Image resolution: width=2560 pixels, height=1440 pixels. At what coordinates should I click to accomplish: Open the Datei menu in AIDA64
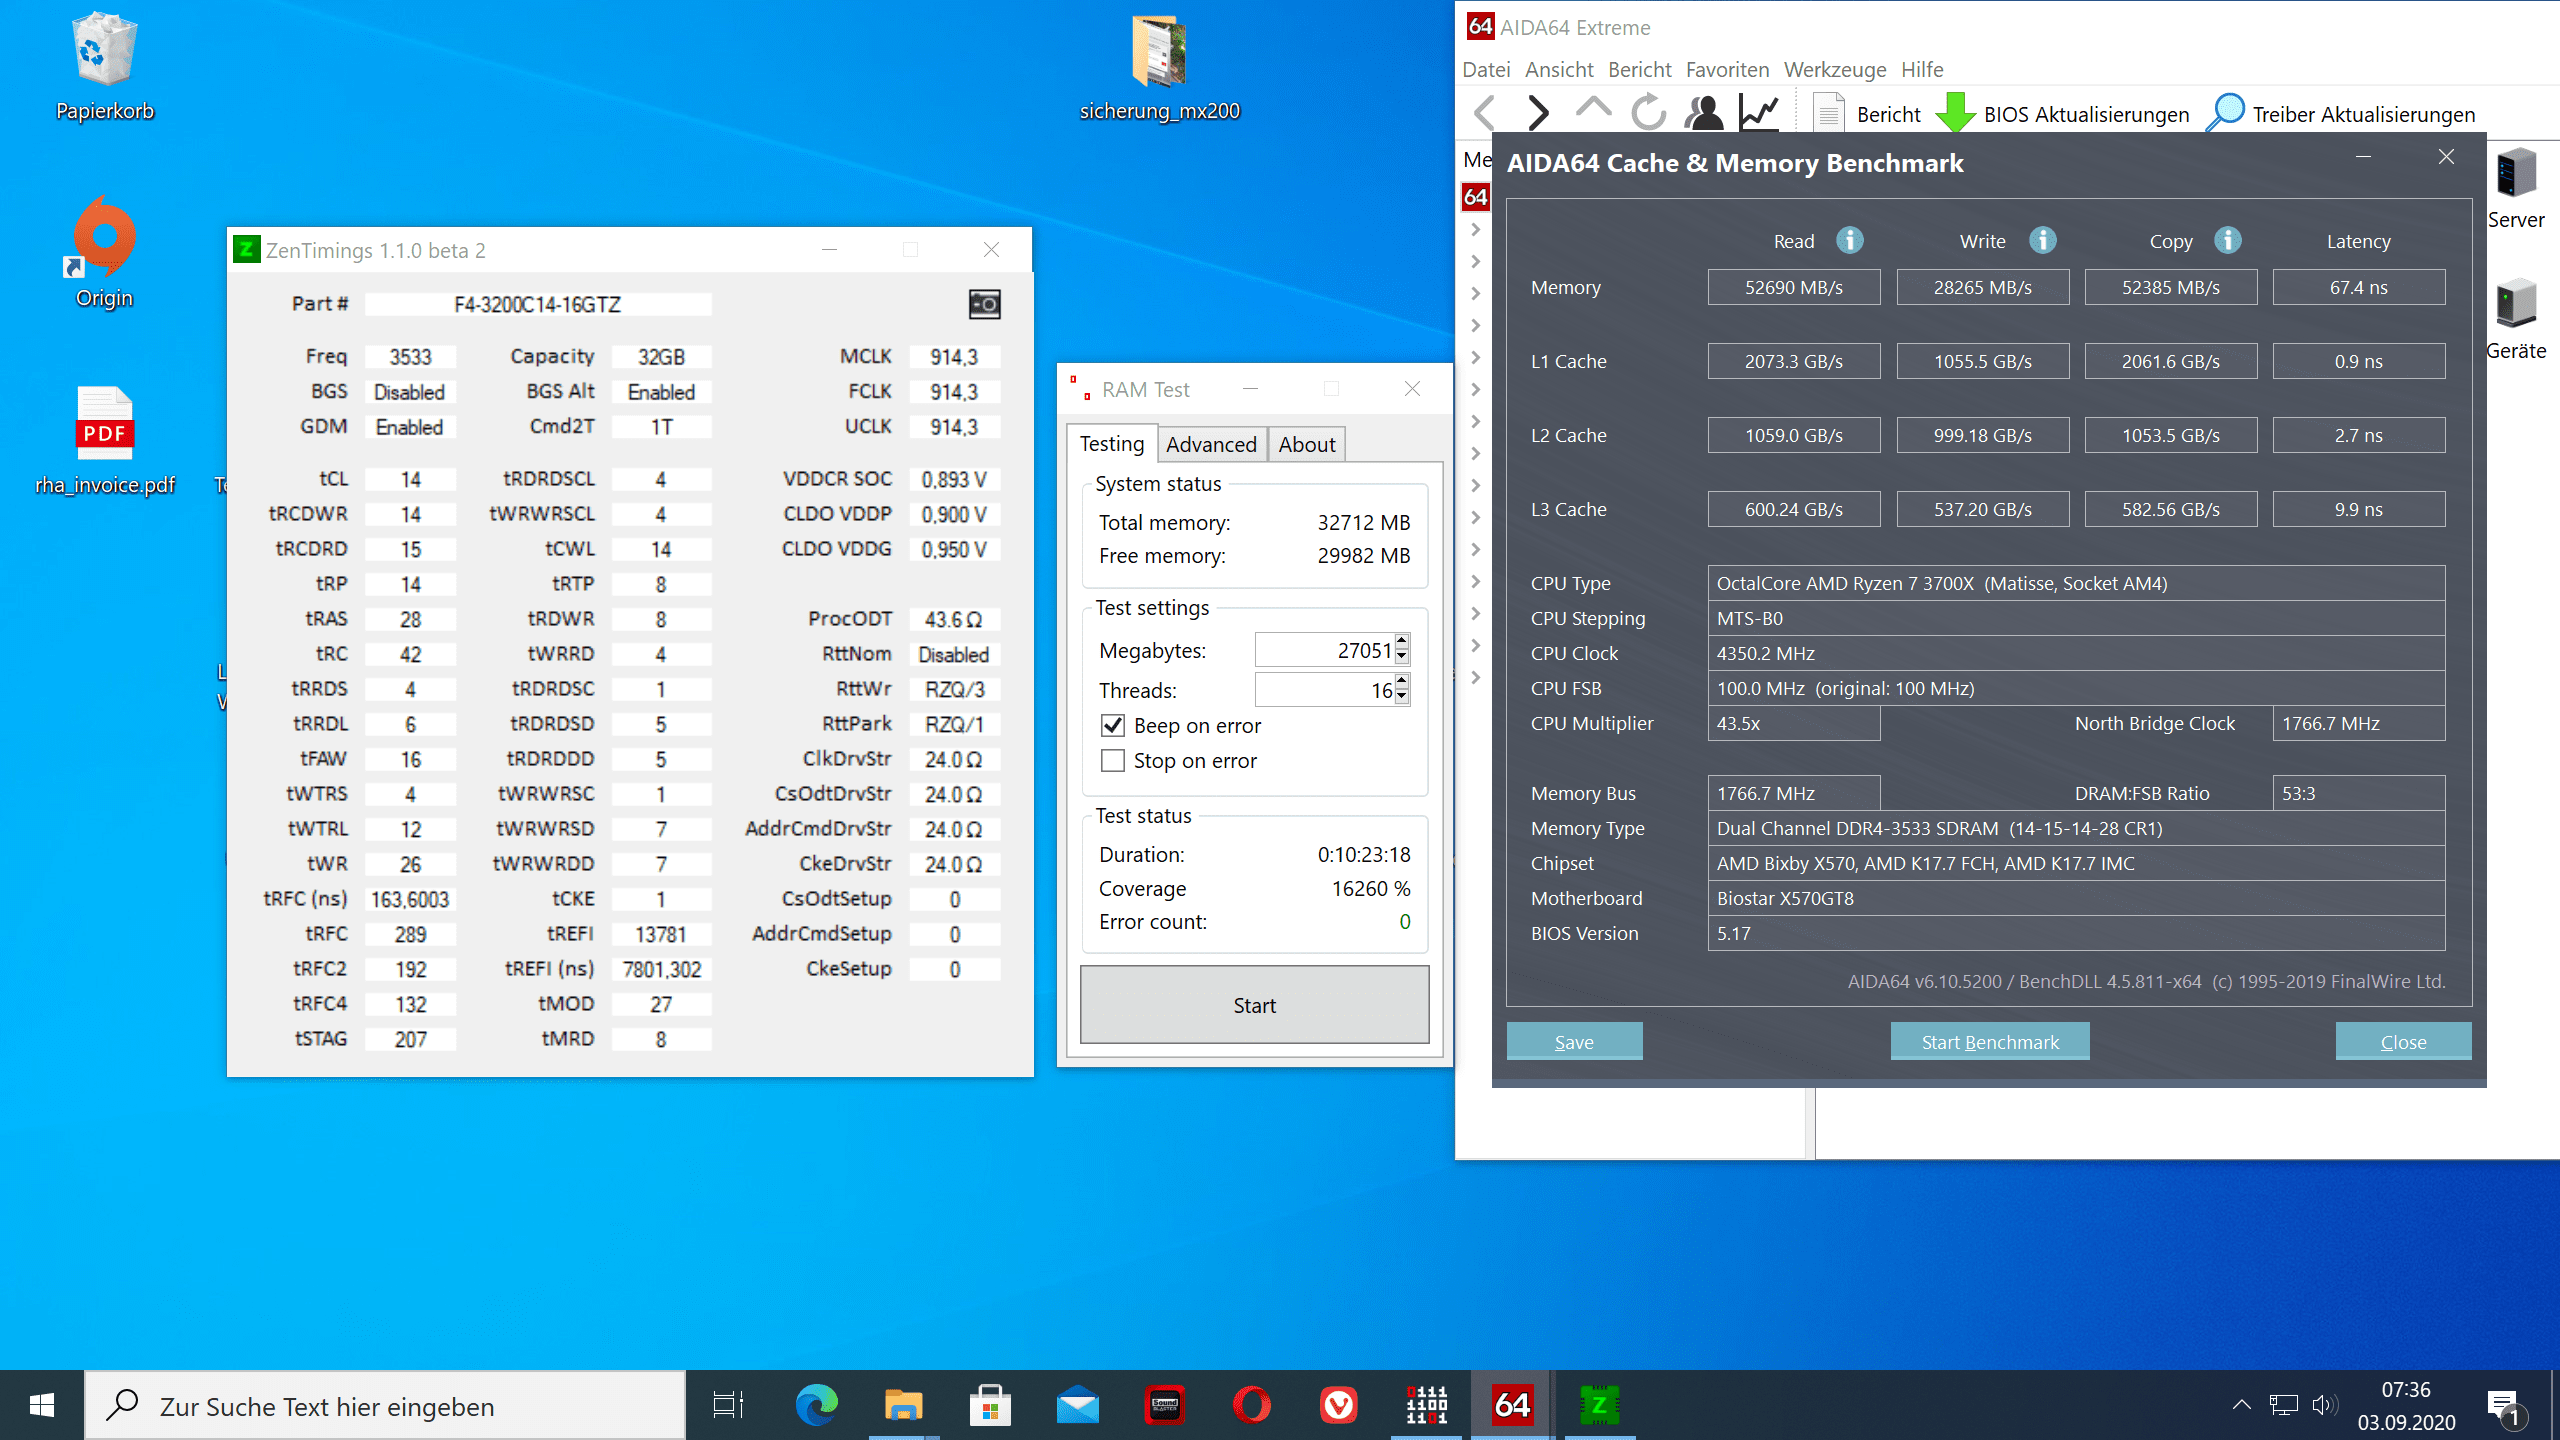[x=1486, y=70]
